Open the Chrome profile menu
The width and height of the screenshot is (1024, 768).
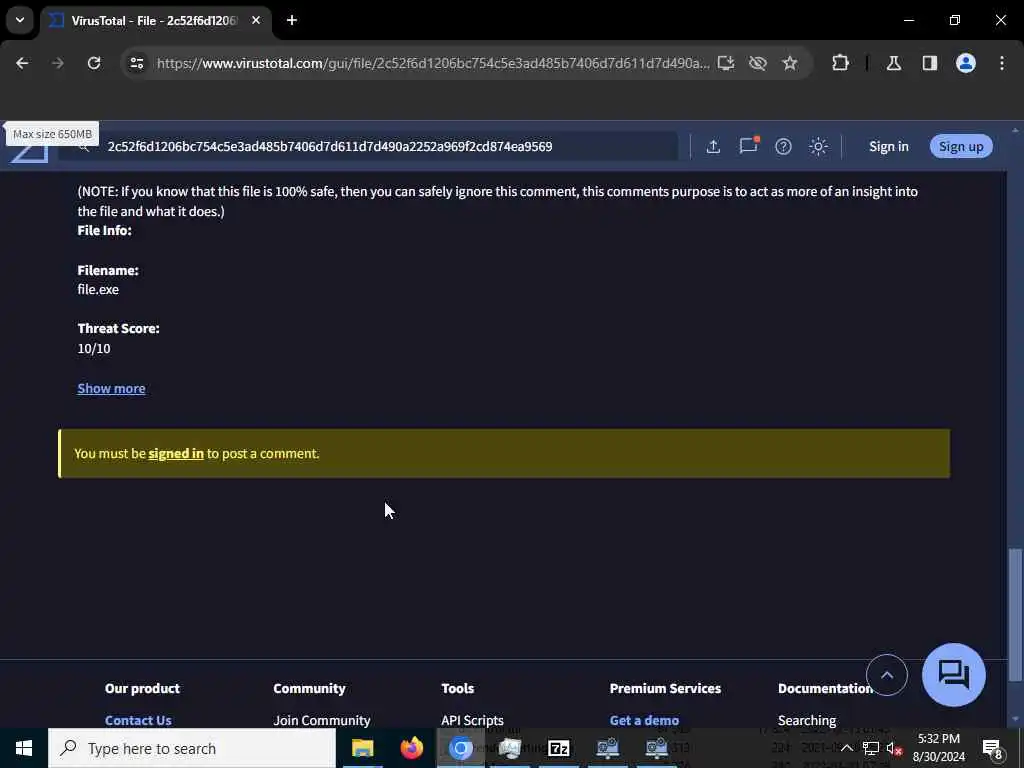[966, 63]
